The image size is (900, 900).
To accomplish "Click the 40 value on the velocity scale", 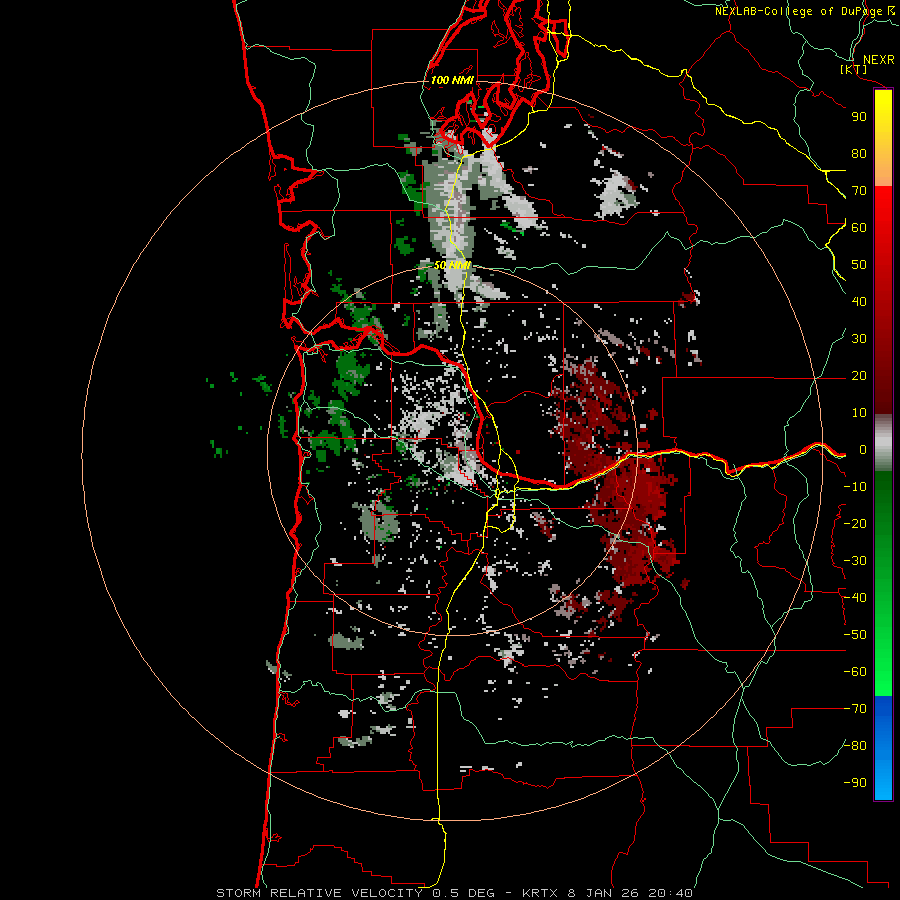I will (x=859, y=302).
